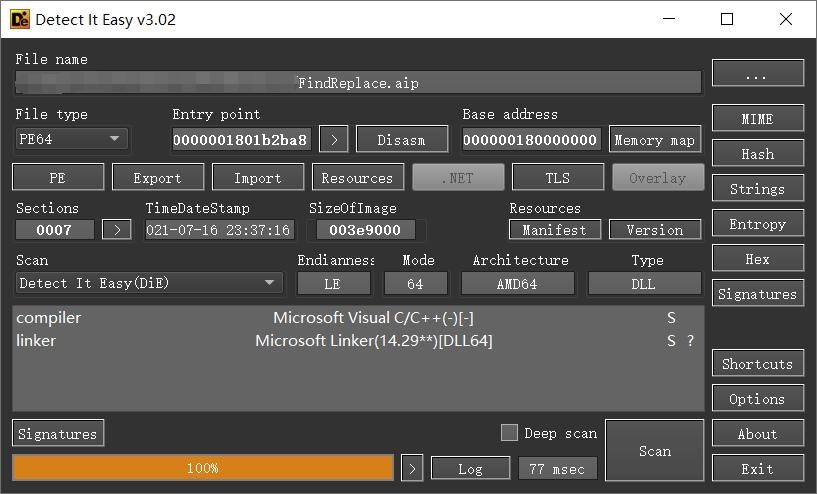Screen dimensions: 817x494
Task: Enable the Deep scan checkbox
Action: pyautogui.click(x=509, y=433)
